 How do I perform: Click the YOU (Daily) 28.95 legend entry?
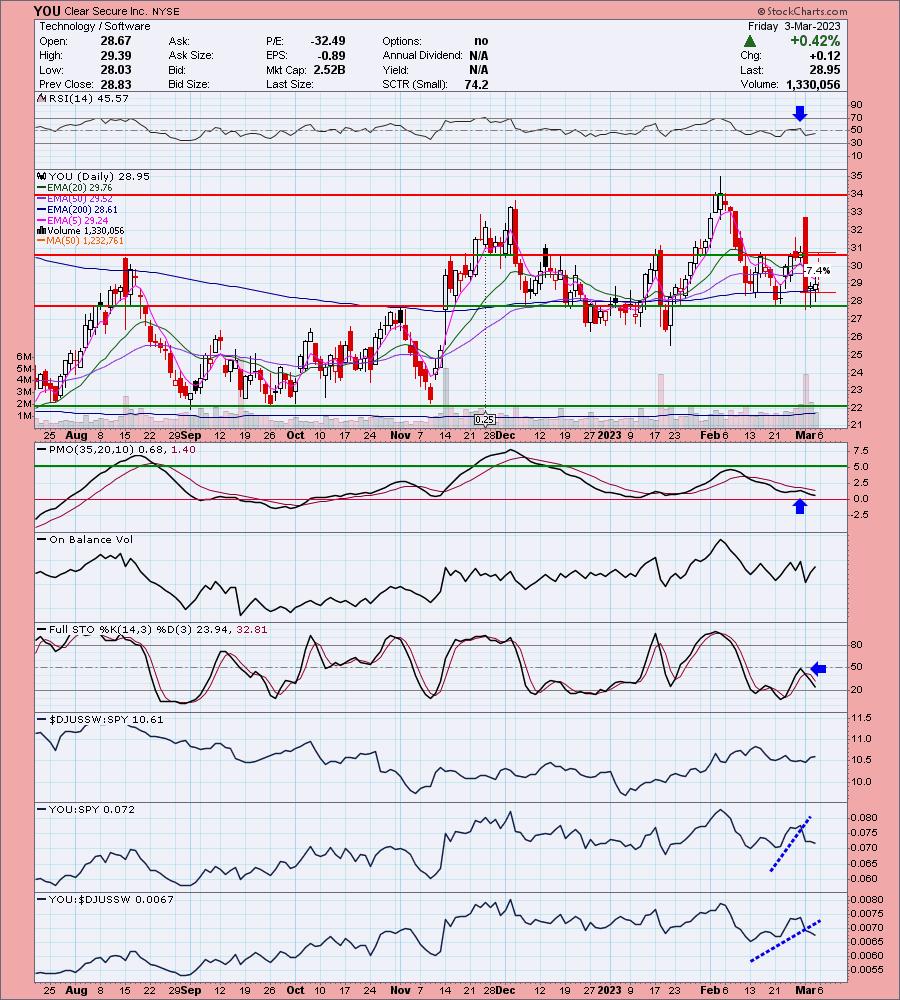[99, 176]
